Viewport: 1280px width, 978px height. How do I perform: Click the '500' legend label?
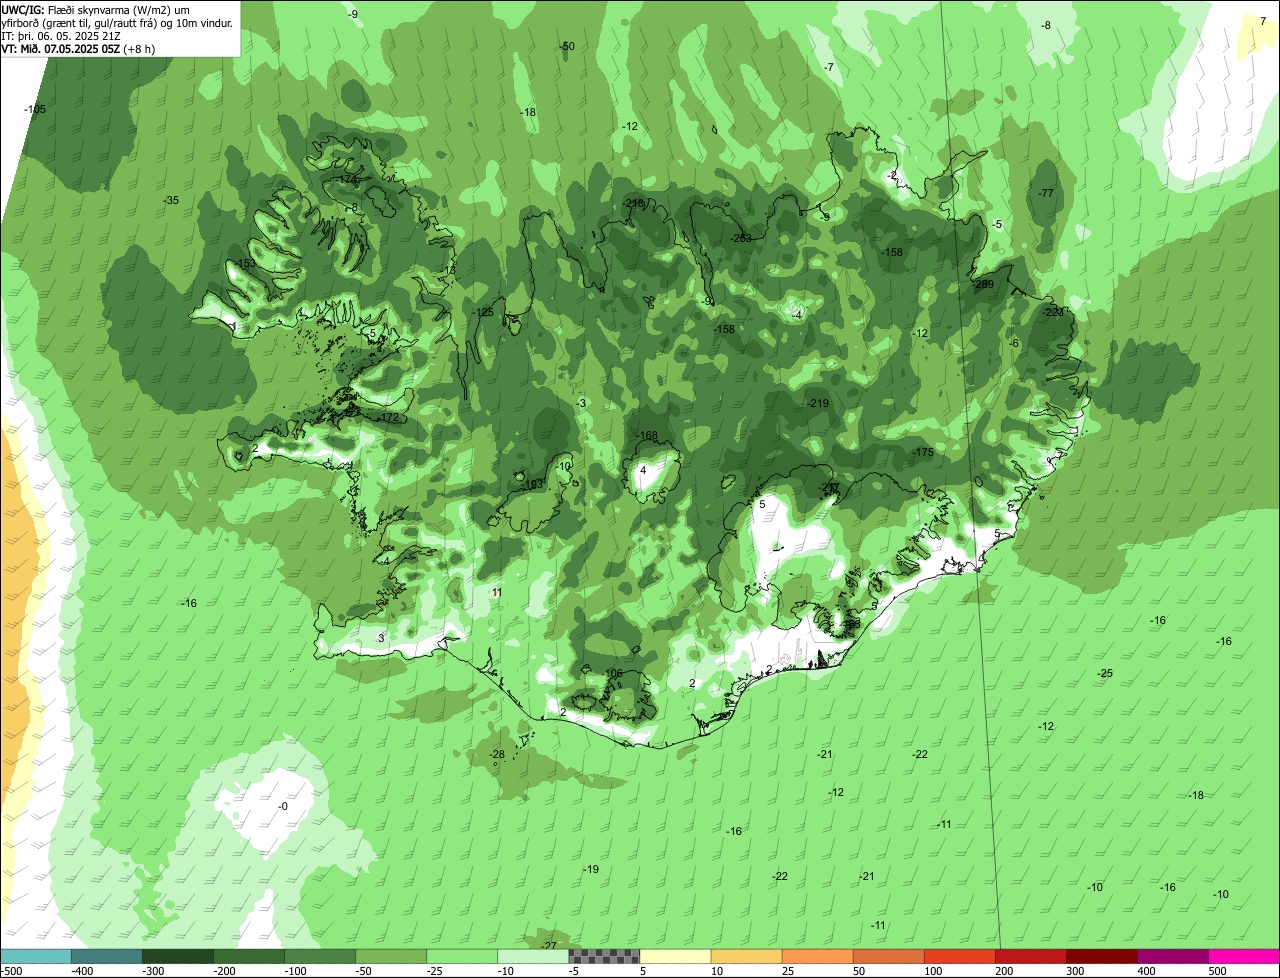pyautogui.click(x=1216, y=971)
